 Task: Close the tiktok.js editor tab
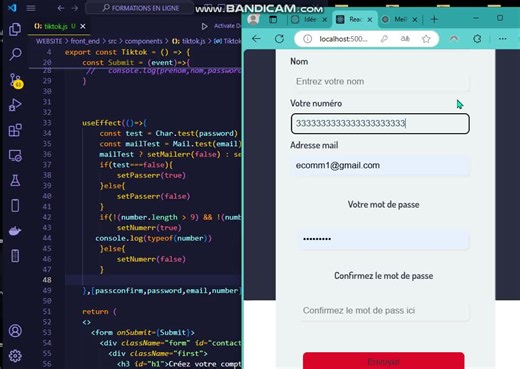point(83,26)
